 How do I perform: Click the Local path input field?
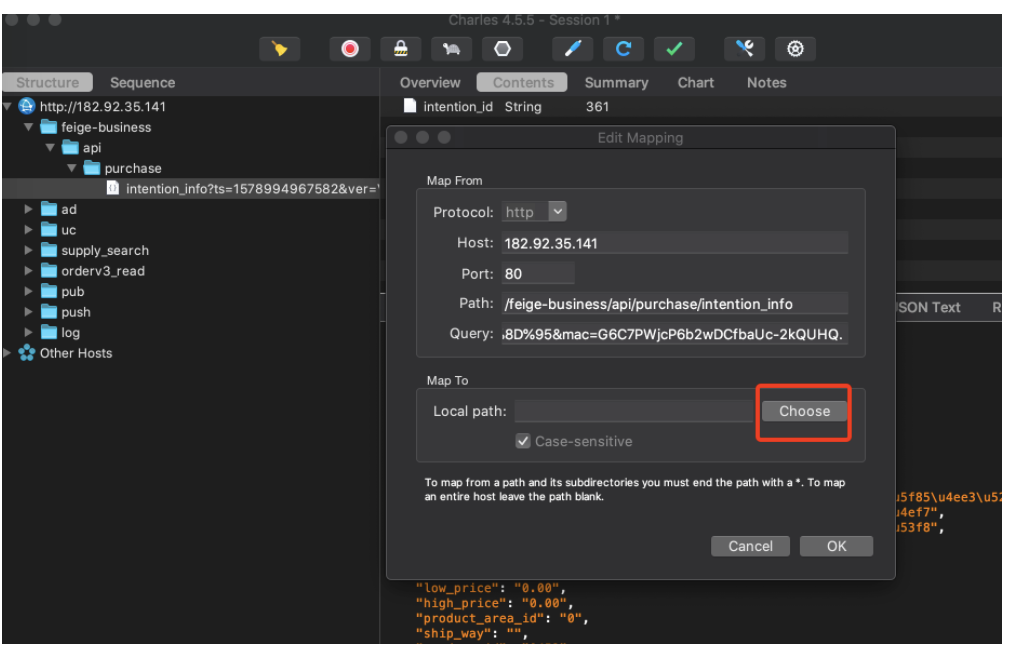634,411
